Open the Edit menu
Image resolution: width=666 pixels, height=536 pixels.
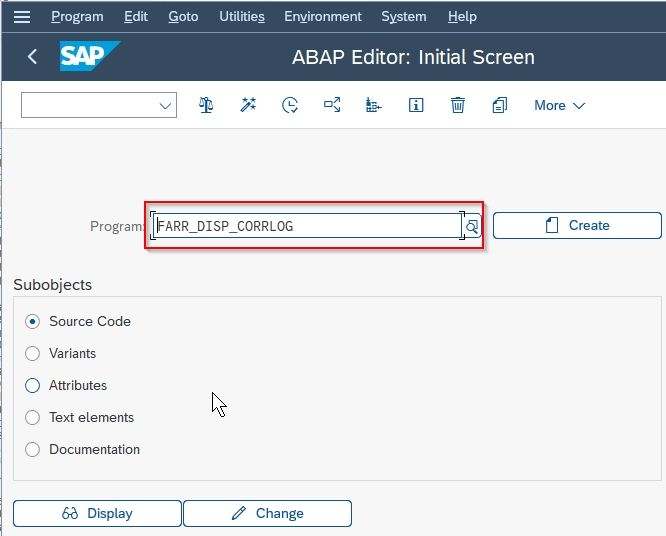point(136,17)
